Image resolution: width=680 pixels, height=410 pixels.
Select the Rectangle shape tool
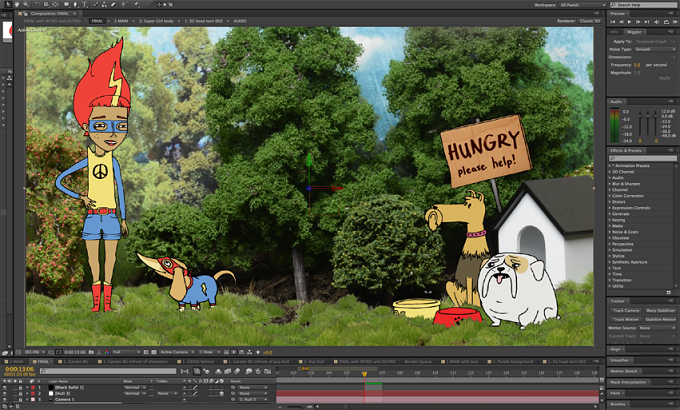66,4
